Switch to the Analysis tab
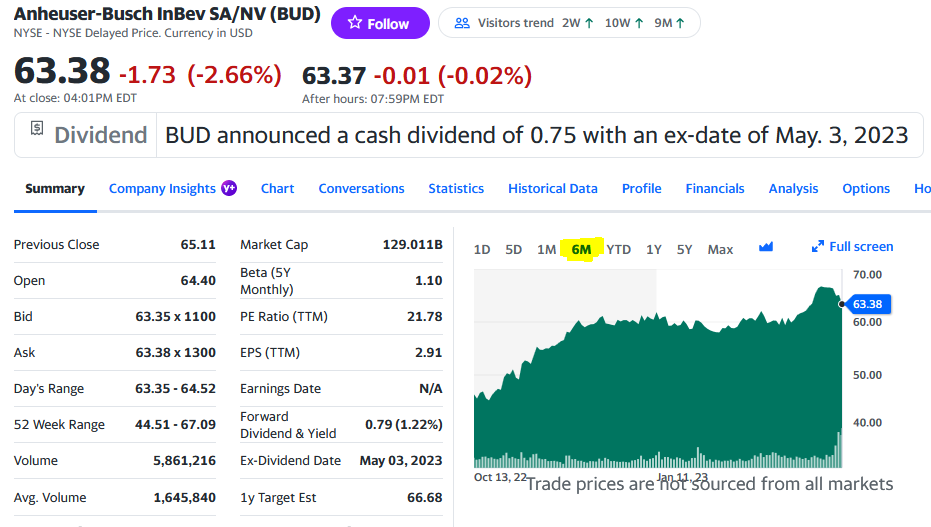Viewport: 931px width, 527px height. 793,189
